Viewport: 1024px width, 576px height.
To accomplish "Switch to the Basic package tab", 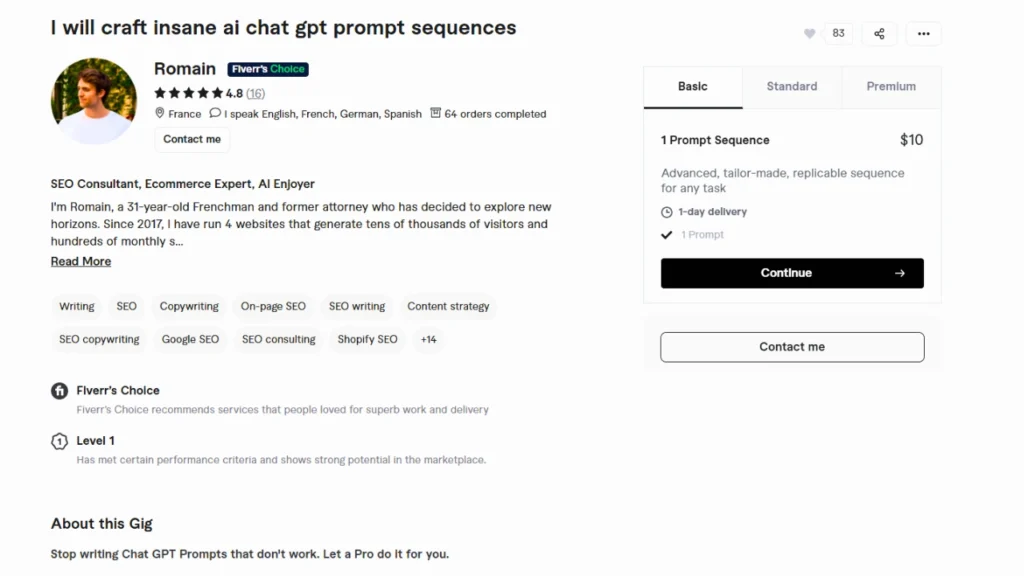I will [x=692, y=87].
